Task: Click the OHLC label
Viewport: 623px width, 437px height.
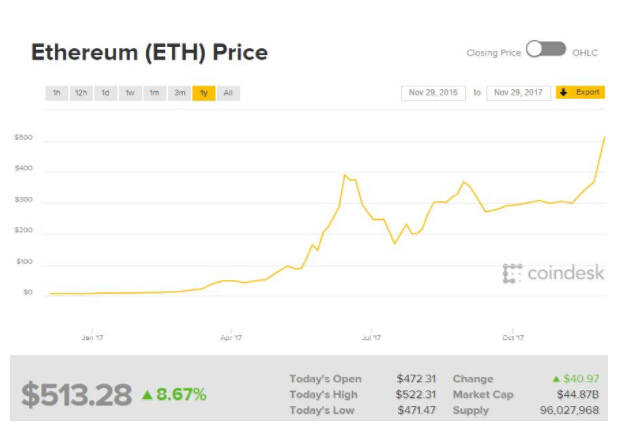Action: [x=586, y=52]
